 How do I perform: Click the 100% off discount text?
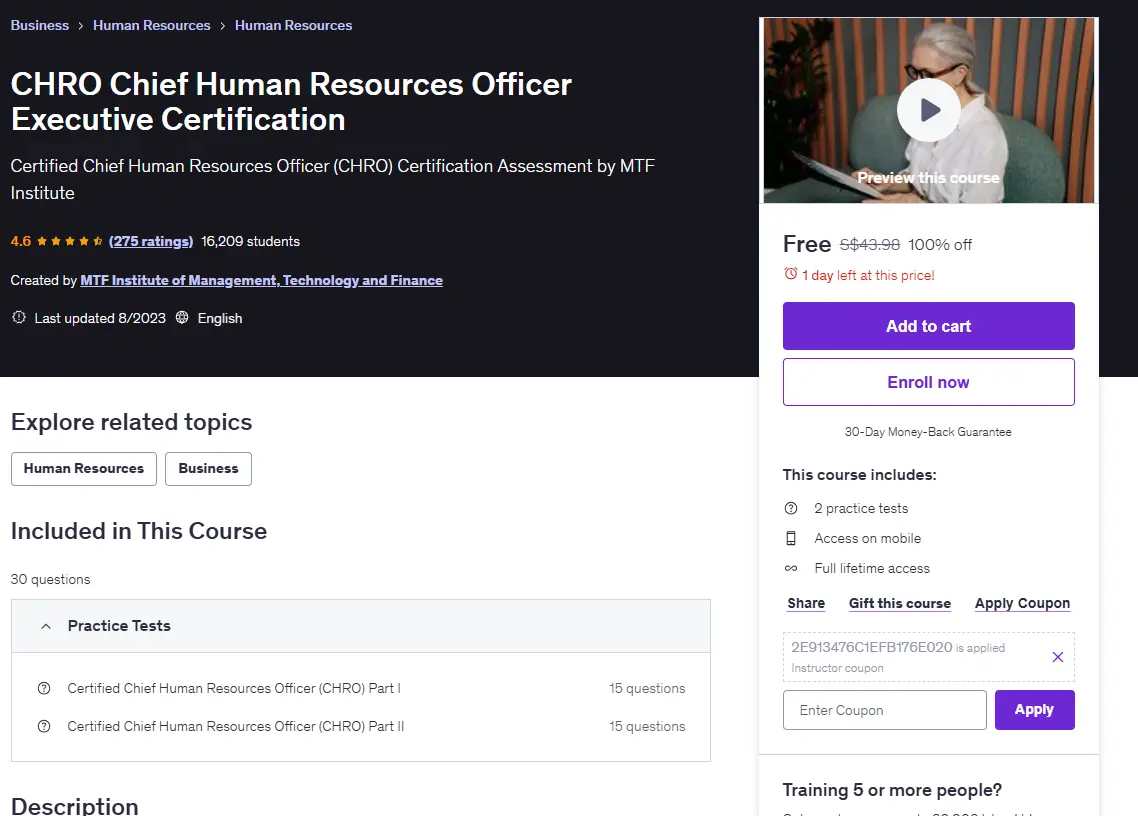(x=940, y=245)
